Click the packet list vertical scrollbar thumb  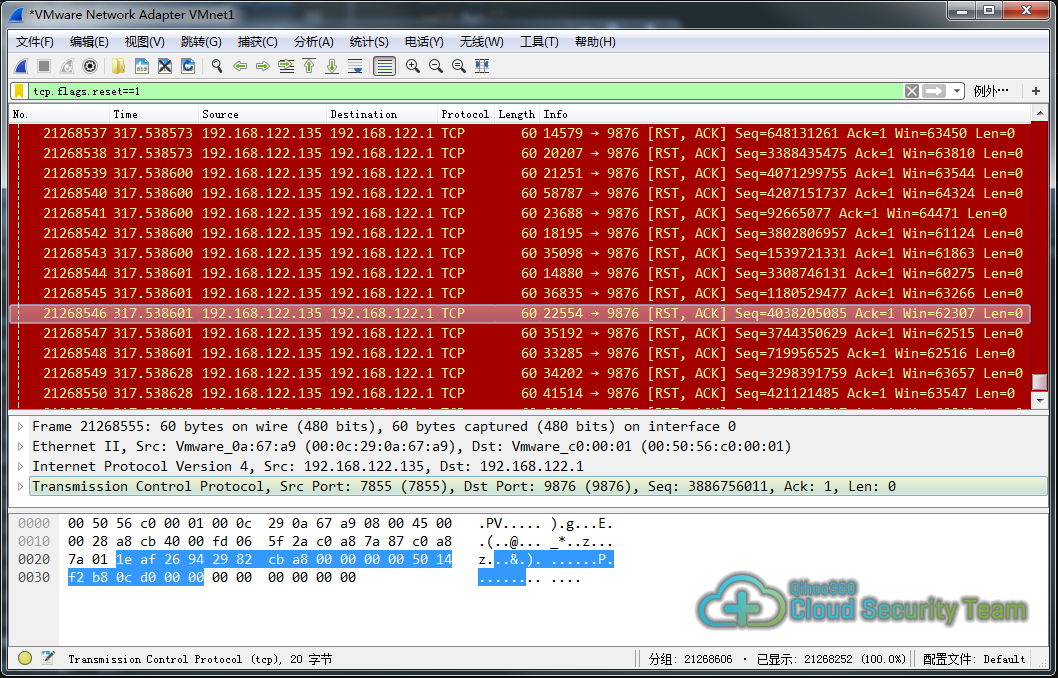tap(1040, 383)
